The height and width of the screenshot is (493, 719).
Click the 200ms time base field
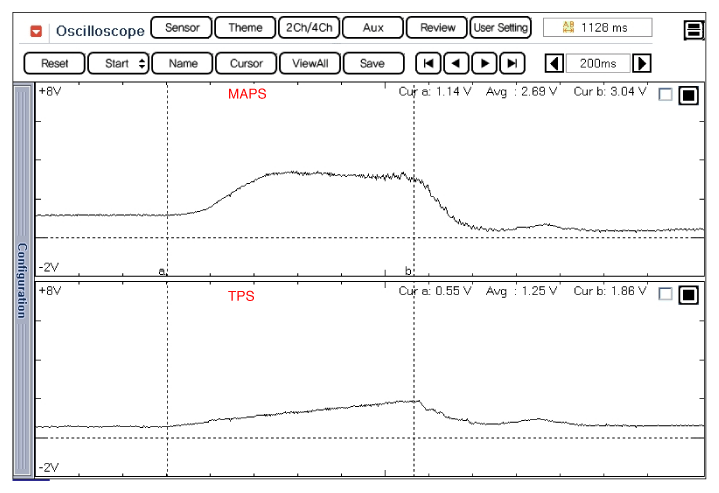coord(598,63)
